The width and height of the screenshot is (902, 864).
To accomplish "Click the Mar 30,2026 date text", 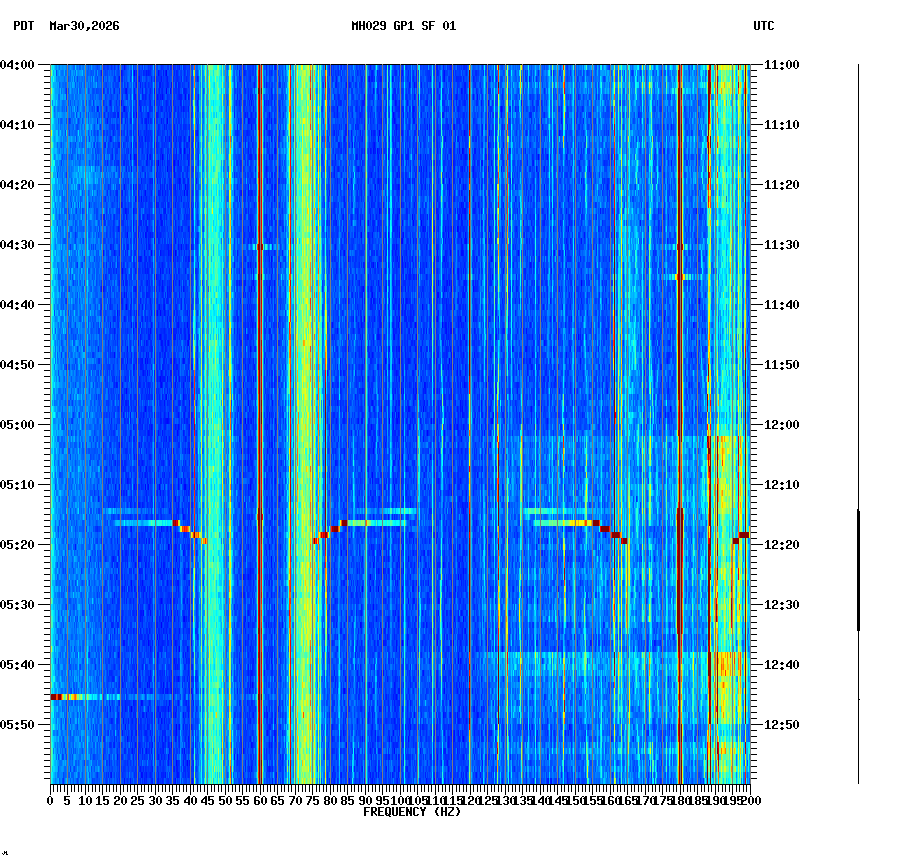I will coord(82,28).
